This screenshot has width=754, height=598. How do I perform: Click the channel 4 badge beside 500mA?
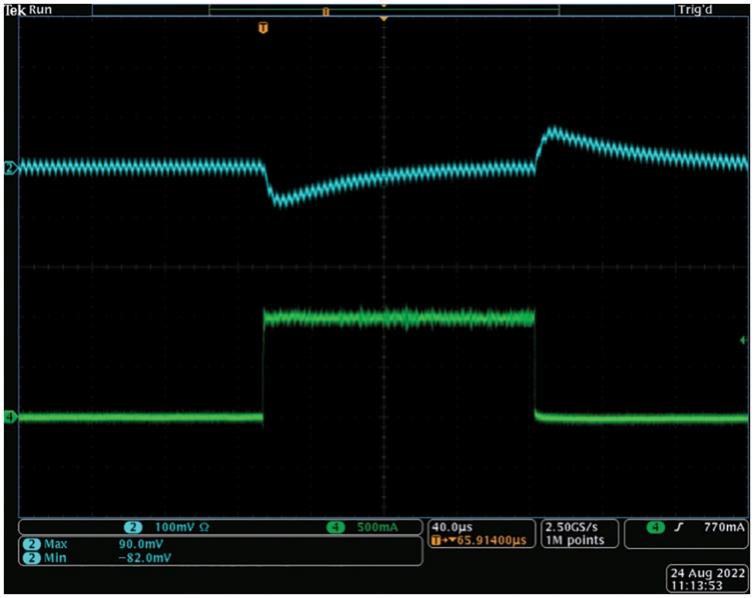pos(333,526)
